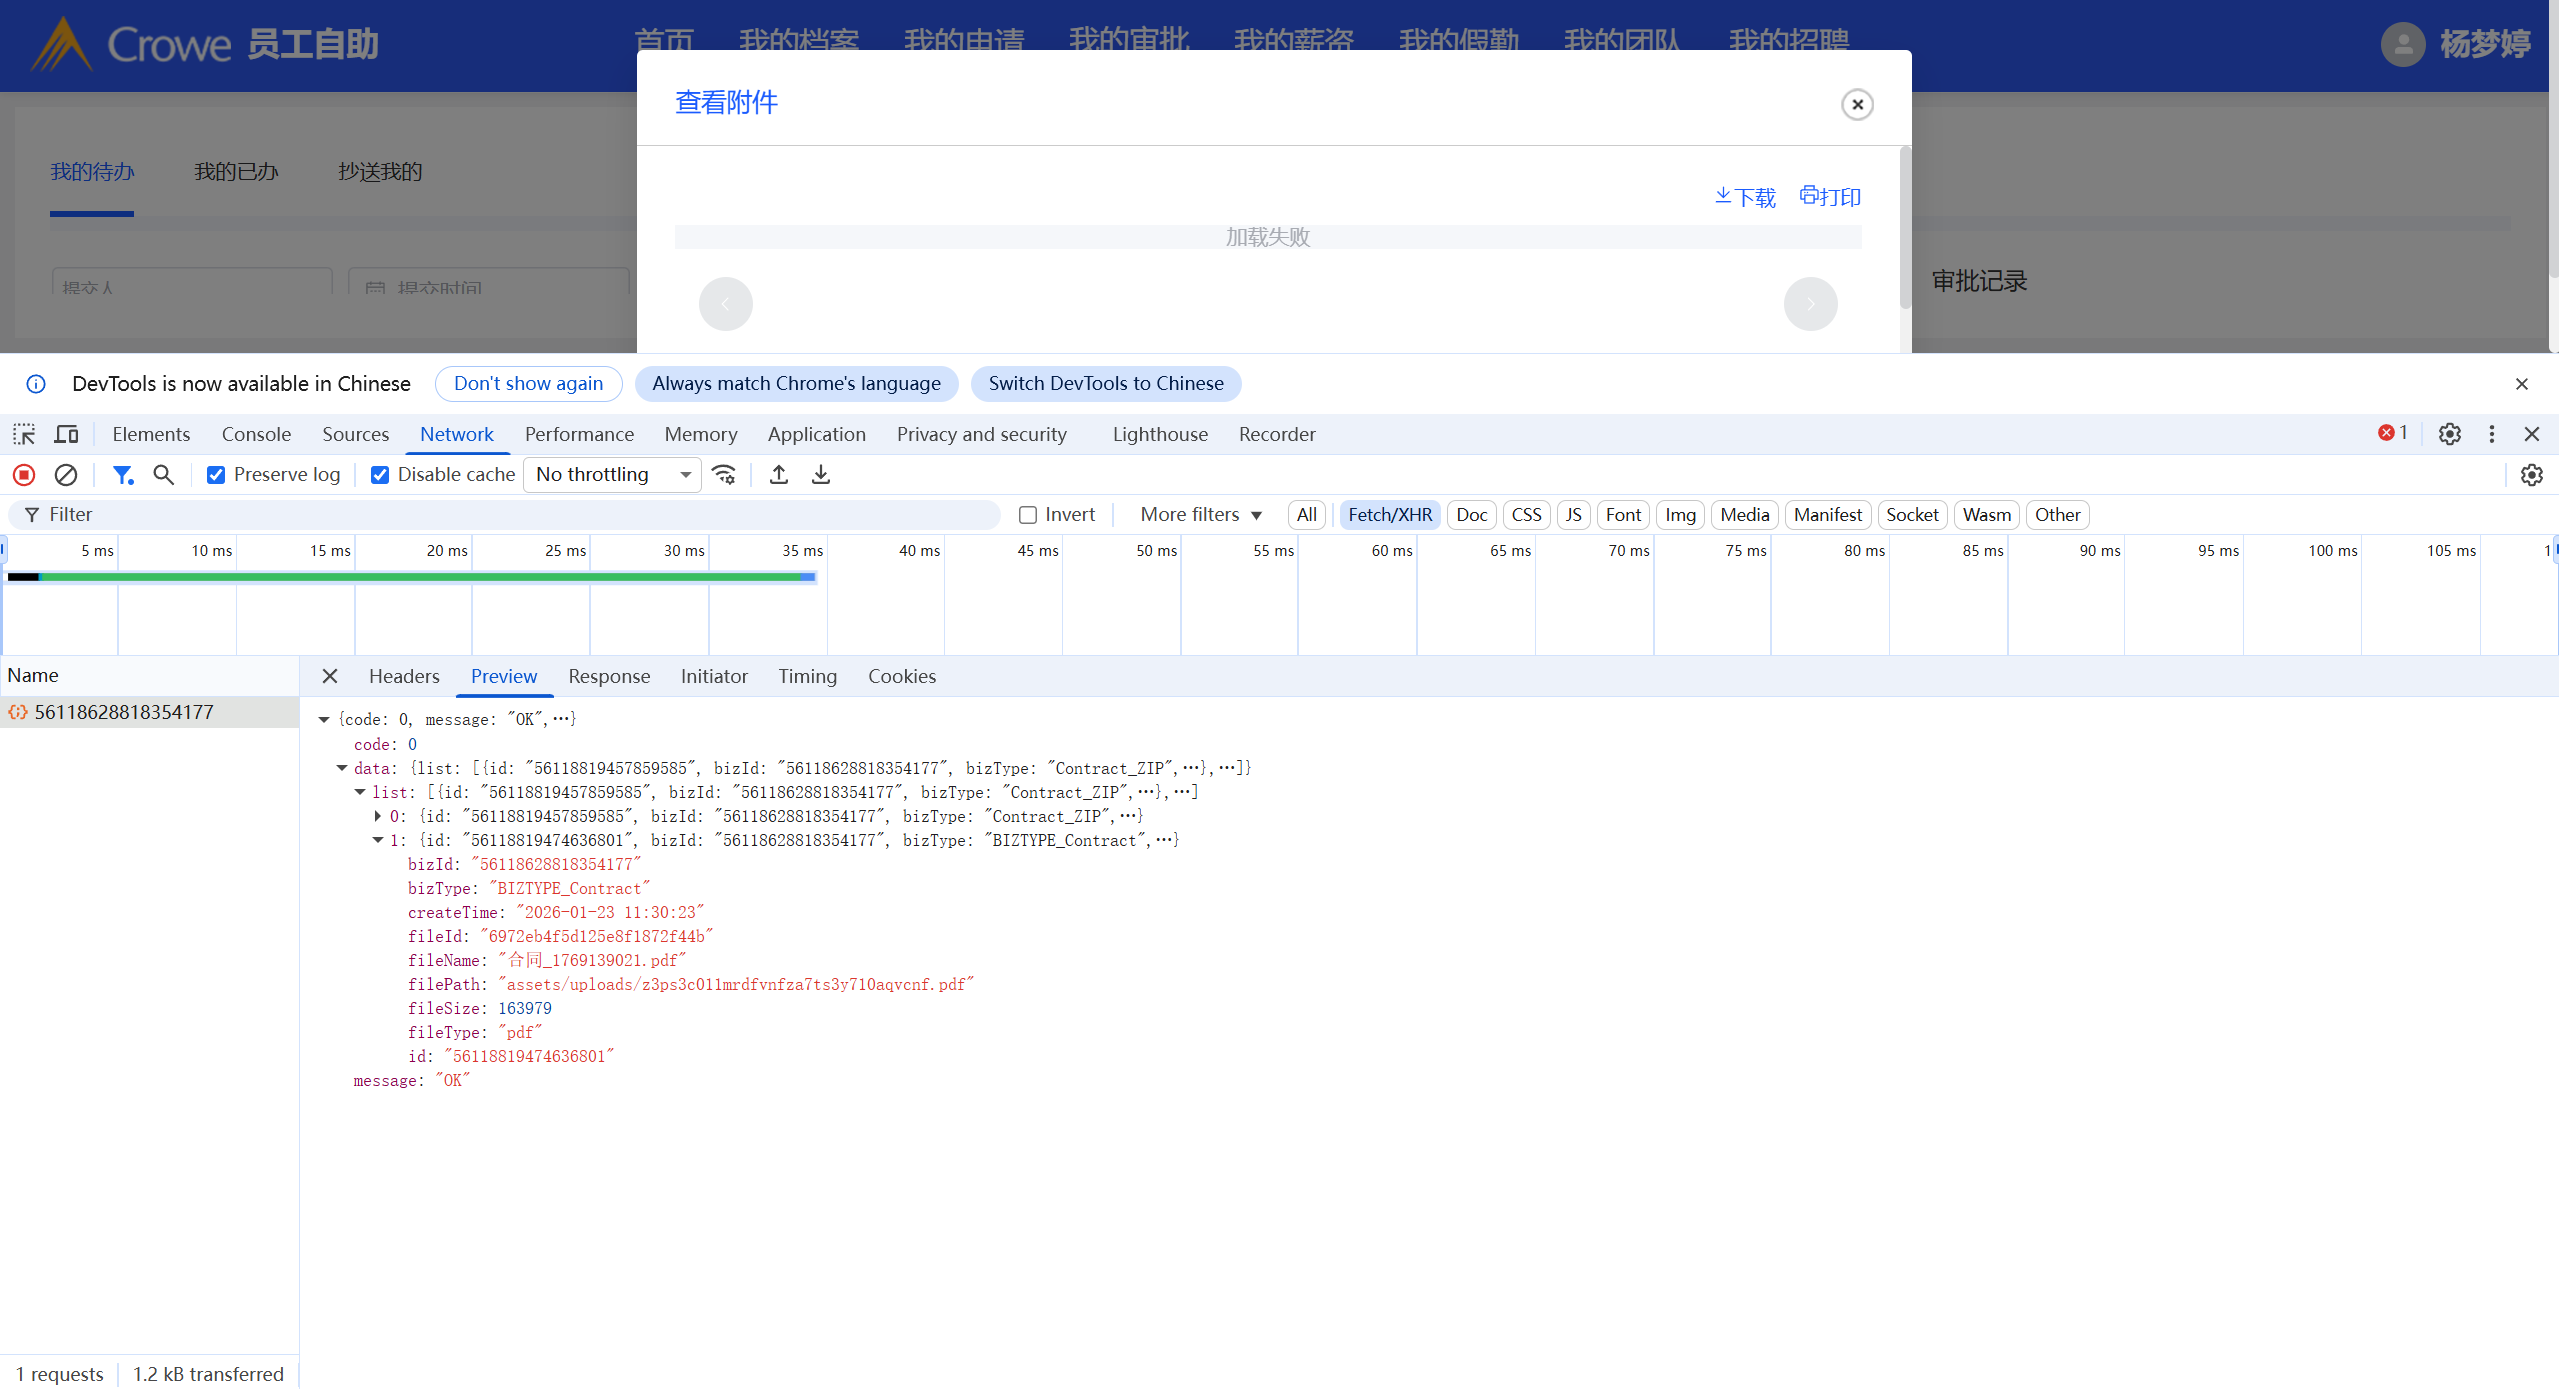Toggle the network filter funnel icon
Screen dimensions: 2559x1389
[x=122, y=475]
